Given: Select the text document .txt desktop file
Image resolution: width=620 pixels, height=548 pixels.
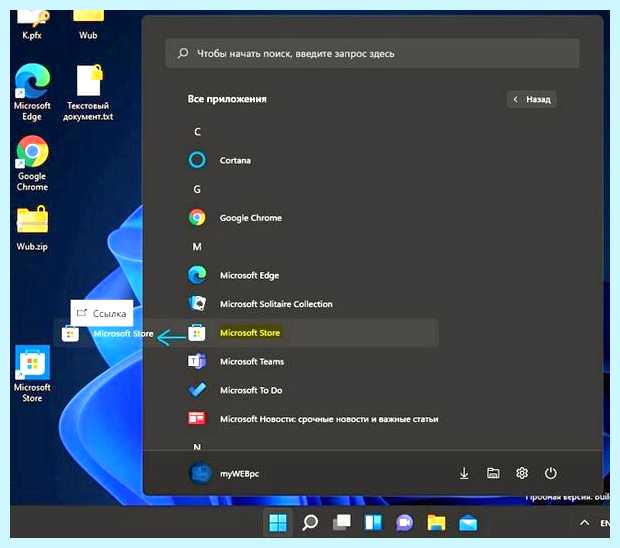Looking at the screenshot, I should coord(88,93).
